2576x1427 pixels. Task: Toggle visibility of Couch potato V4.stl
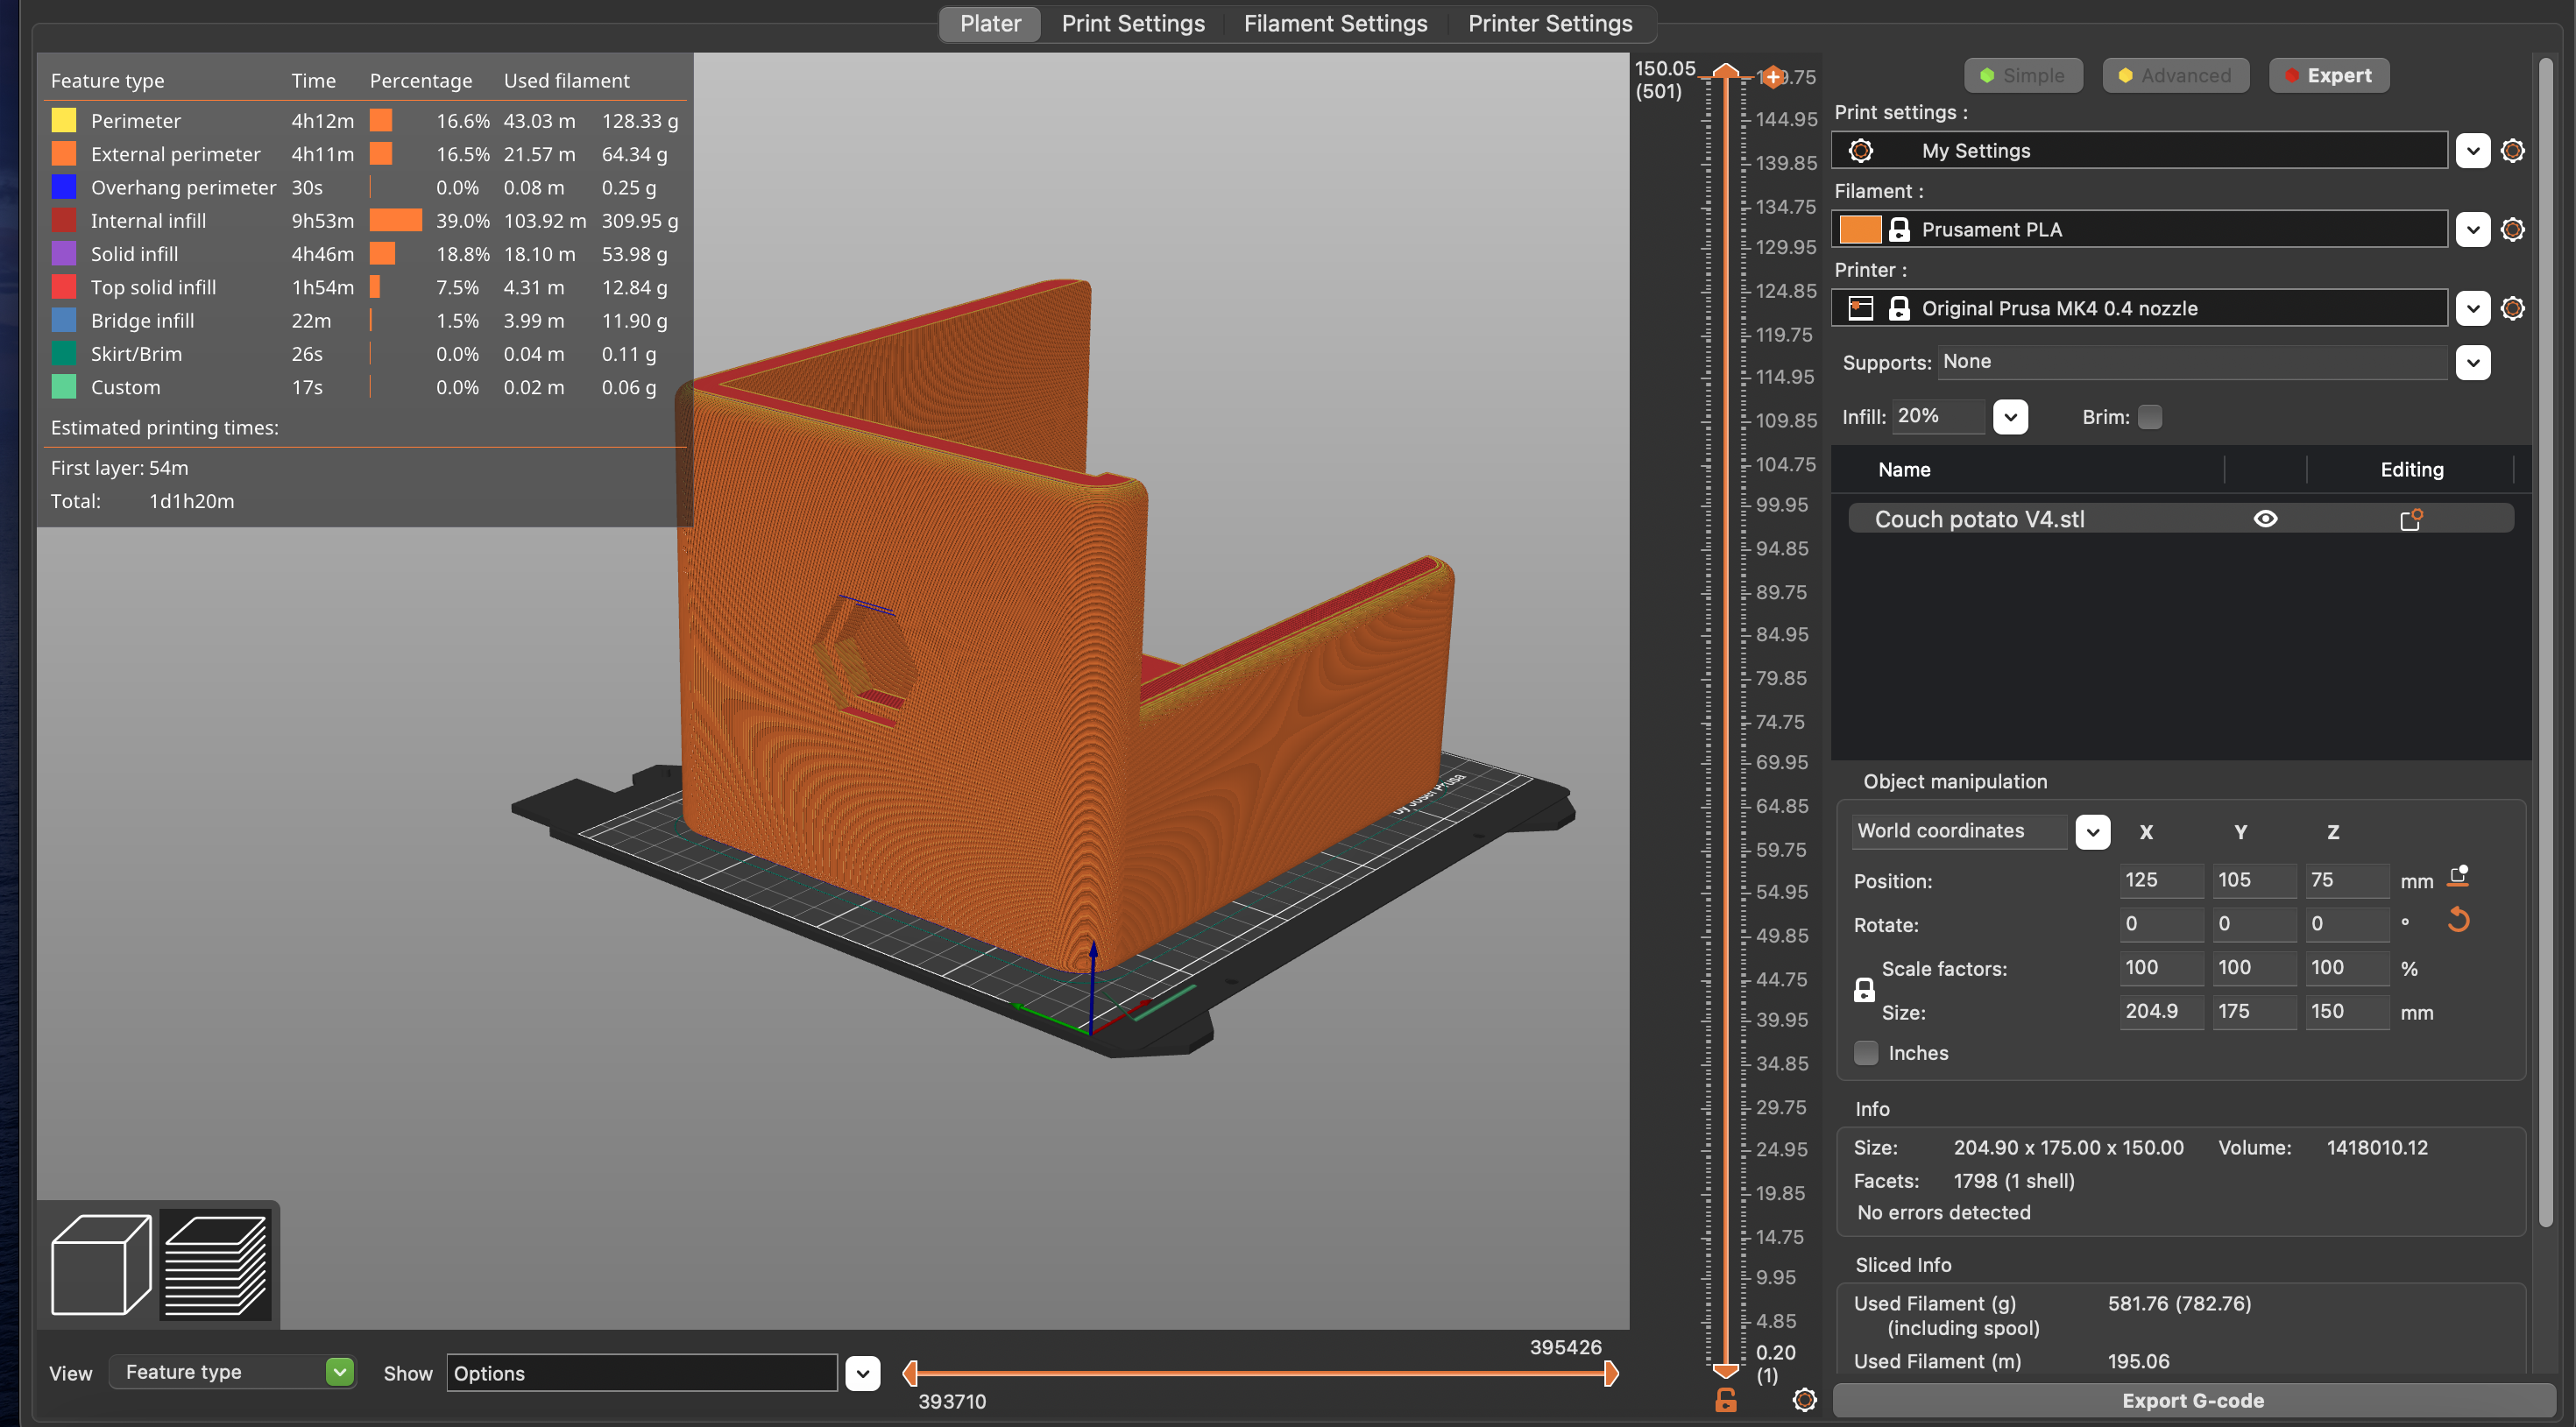tap(2265, 519)
